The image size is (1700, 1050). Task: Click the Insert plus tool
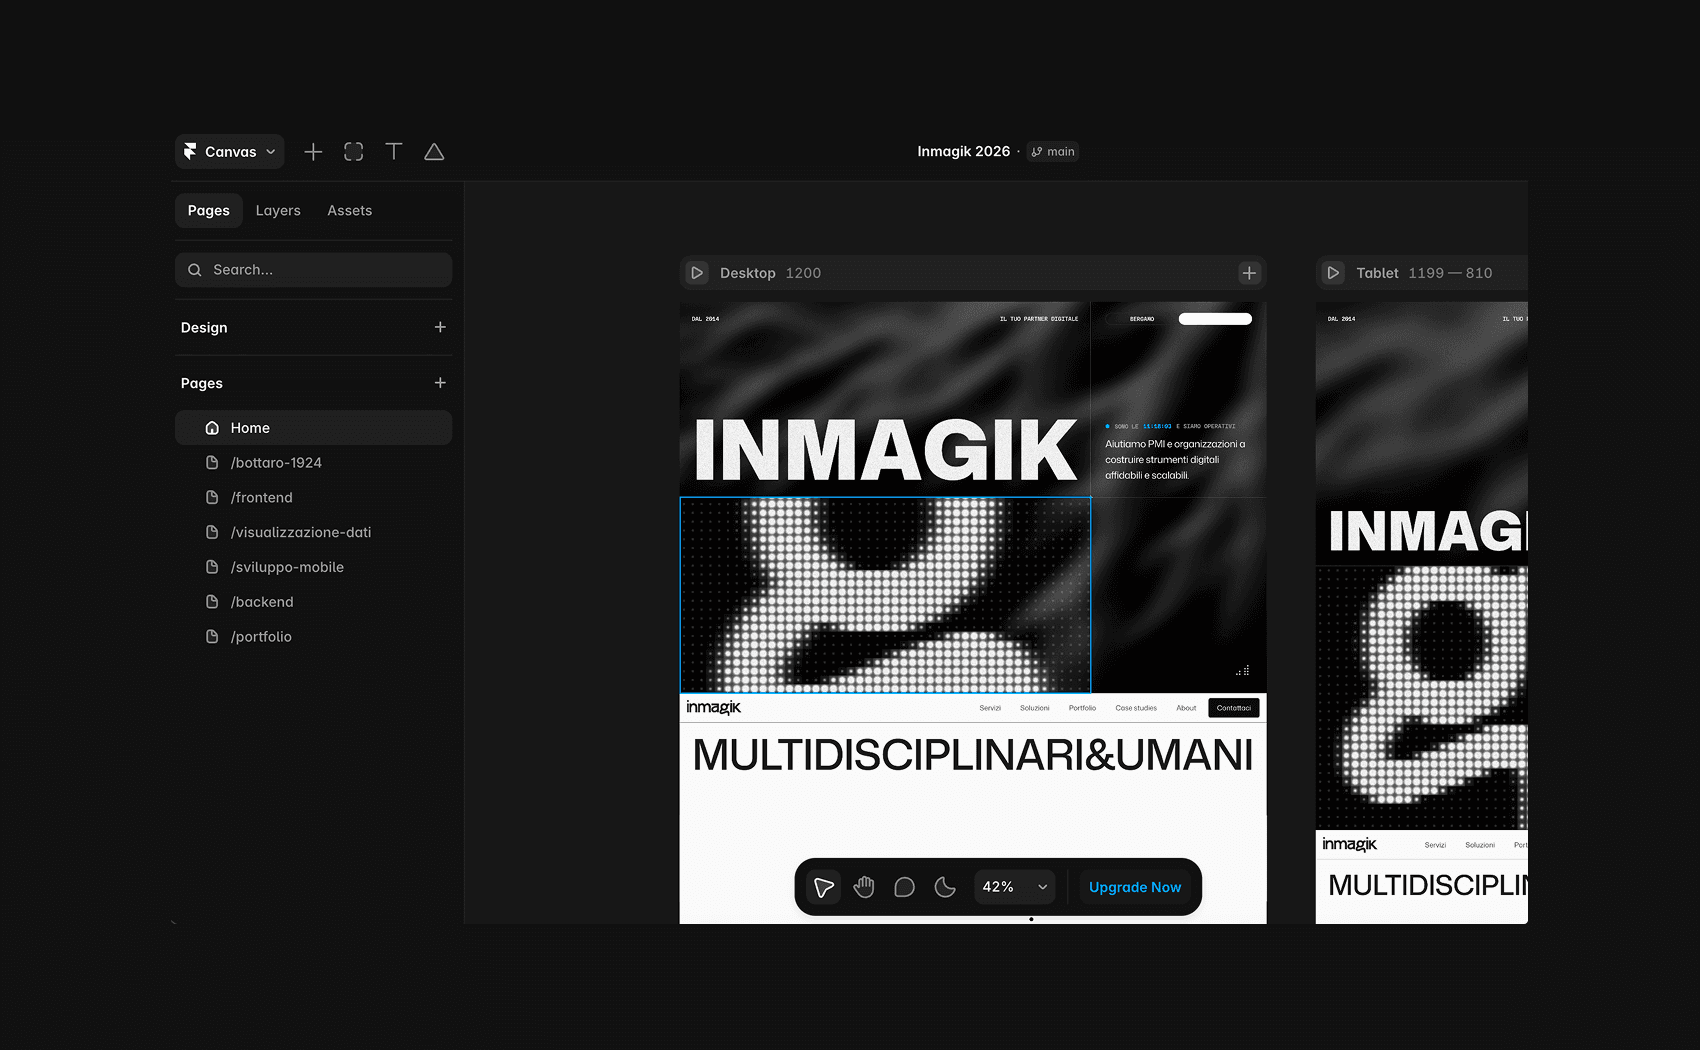(x=313, y=152)
